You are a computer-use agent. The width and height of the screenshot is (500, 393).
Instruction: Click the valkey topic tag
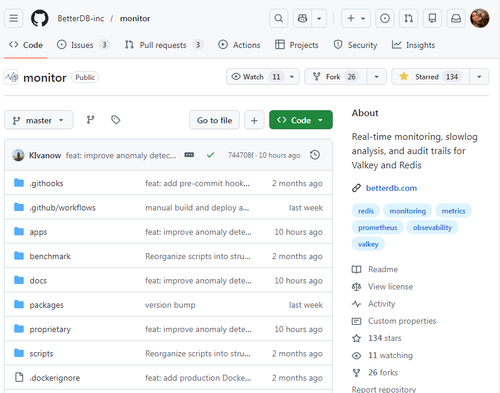pos(368,244)
